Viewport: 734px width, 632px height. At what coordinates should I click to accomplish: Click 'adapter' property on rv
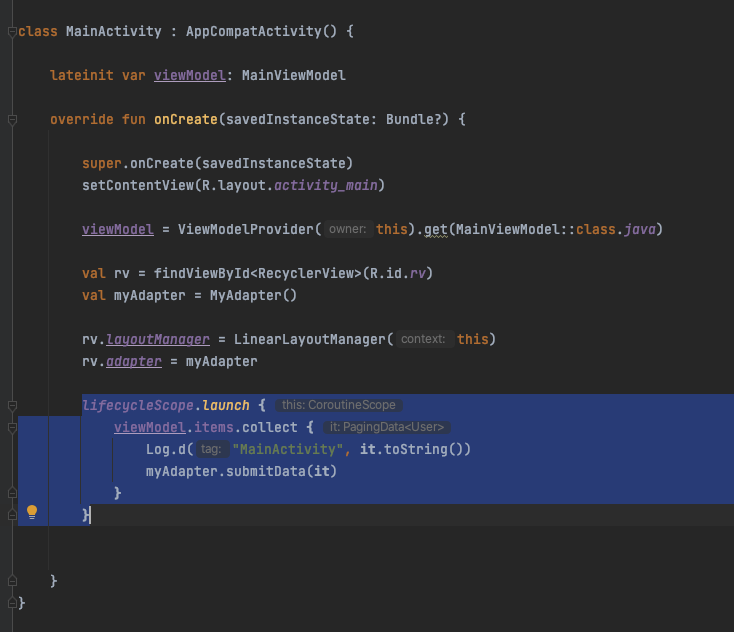coord(134,361)
